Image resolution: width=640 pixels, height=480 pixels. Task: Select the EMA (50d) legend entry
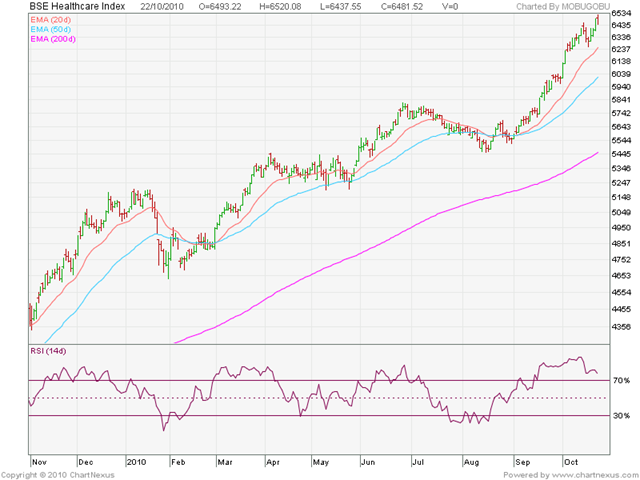51,29
